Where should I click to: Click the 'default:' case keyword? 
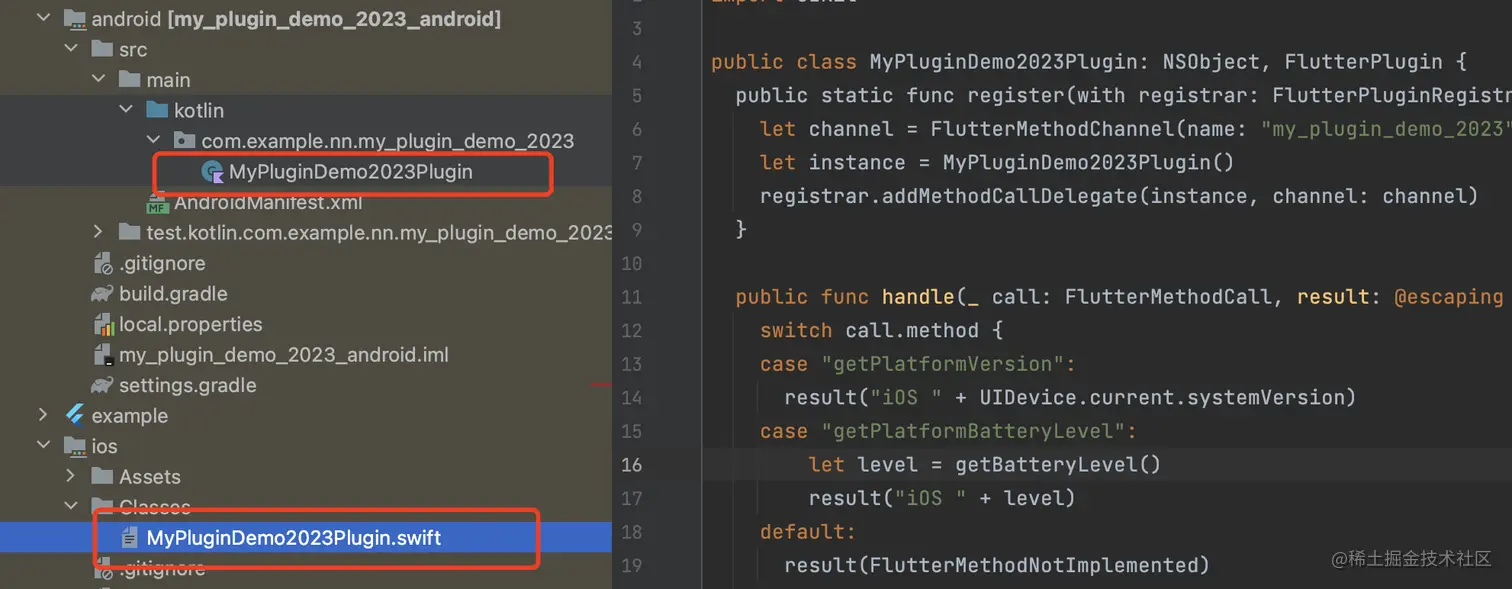pyautogui.click(x=808, y=531)
